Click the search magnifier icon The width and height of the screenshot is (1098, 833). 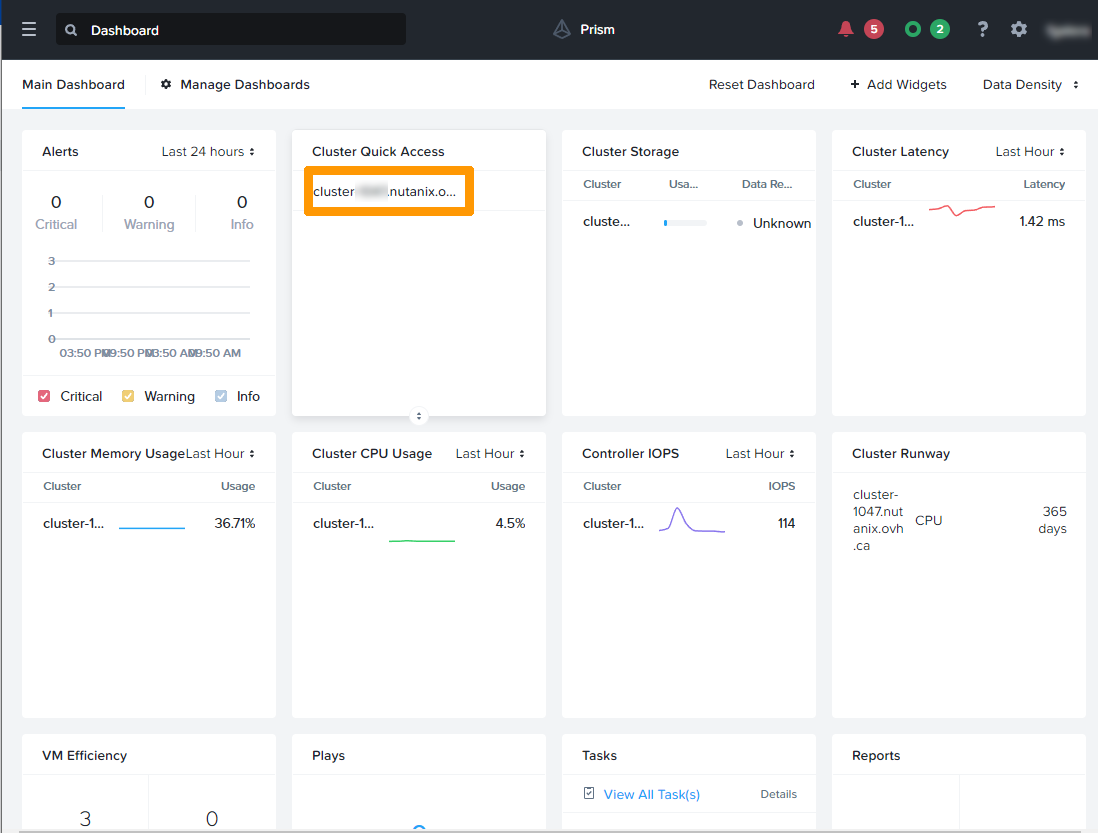pos(71,30)
